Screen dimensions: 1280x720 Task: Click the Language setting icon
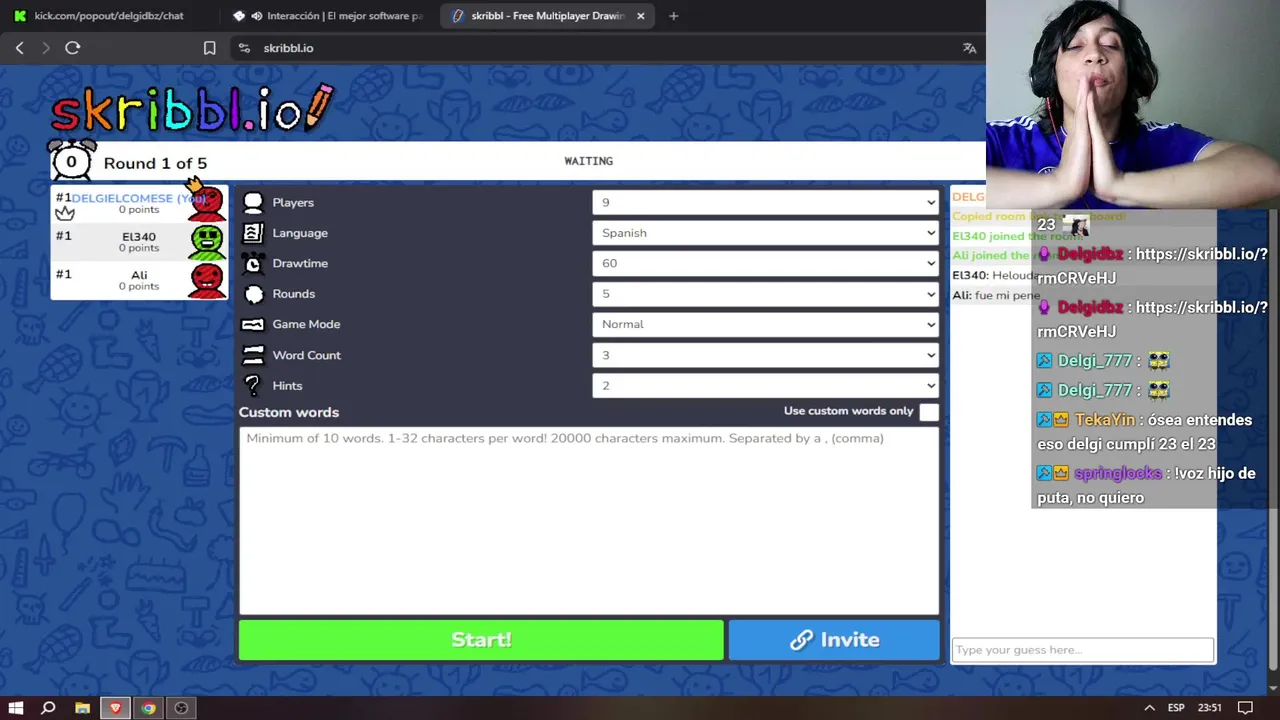click(253, 233)
